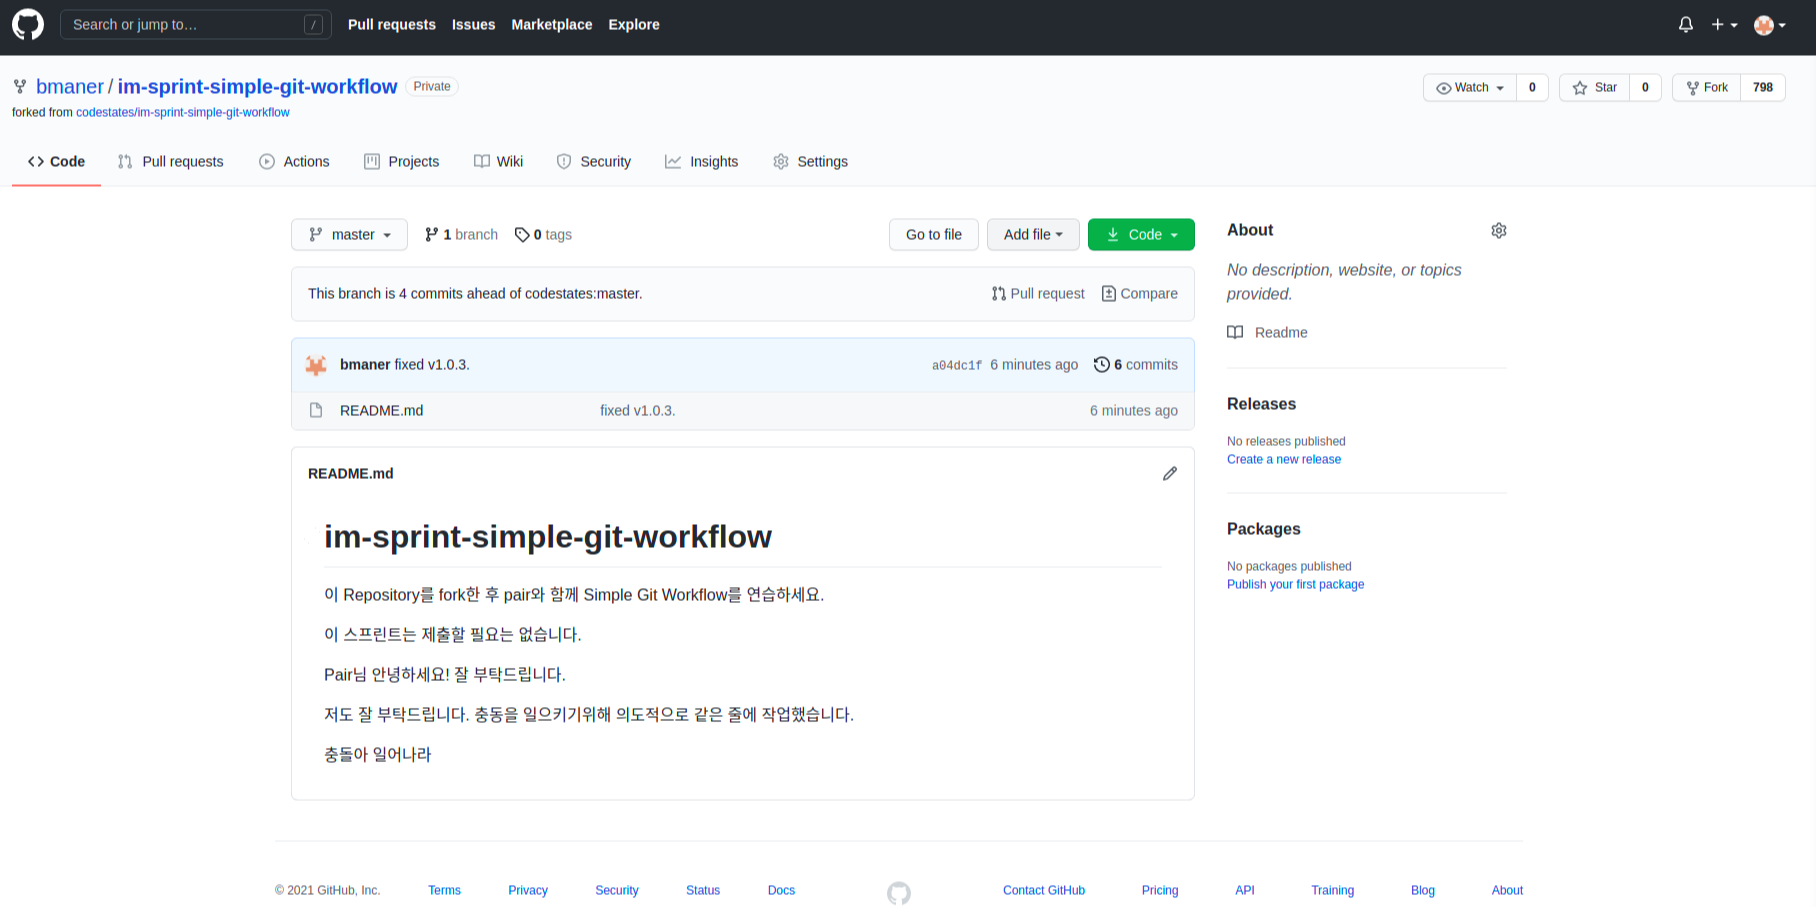View the 6 commits history

1135,364
